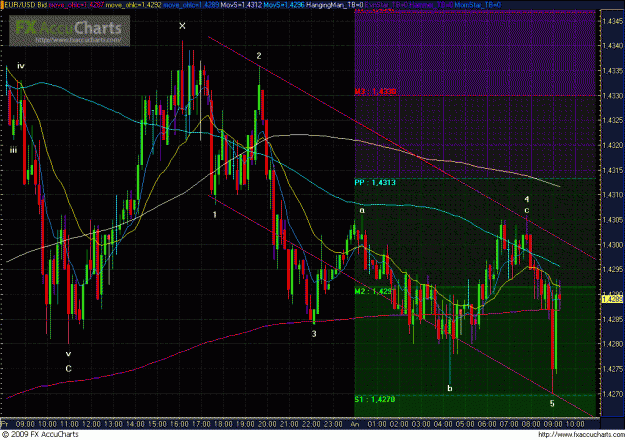Click the highlighted current price tag 1.4289

point(612,299)
